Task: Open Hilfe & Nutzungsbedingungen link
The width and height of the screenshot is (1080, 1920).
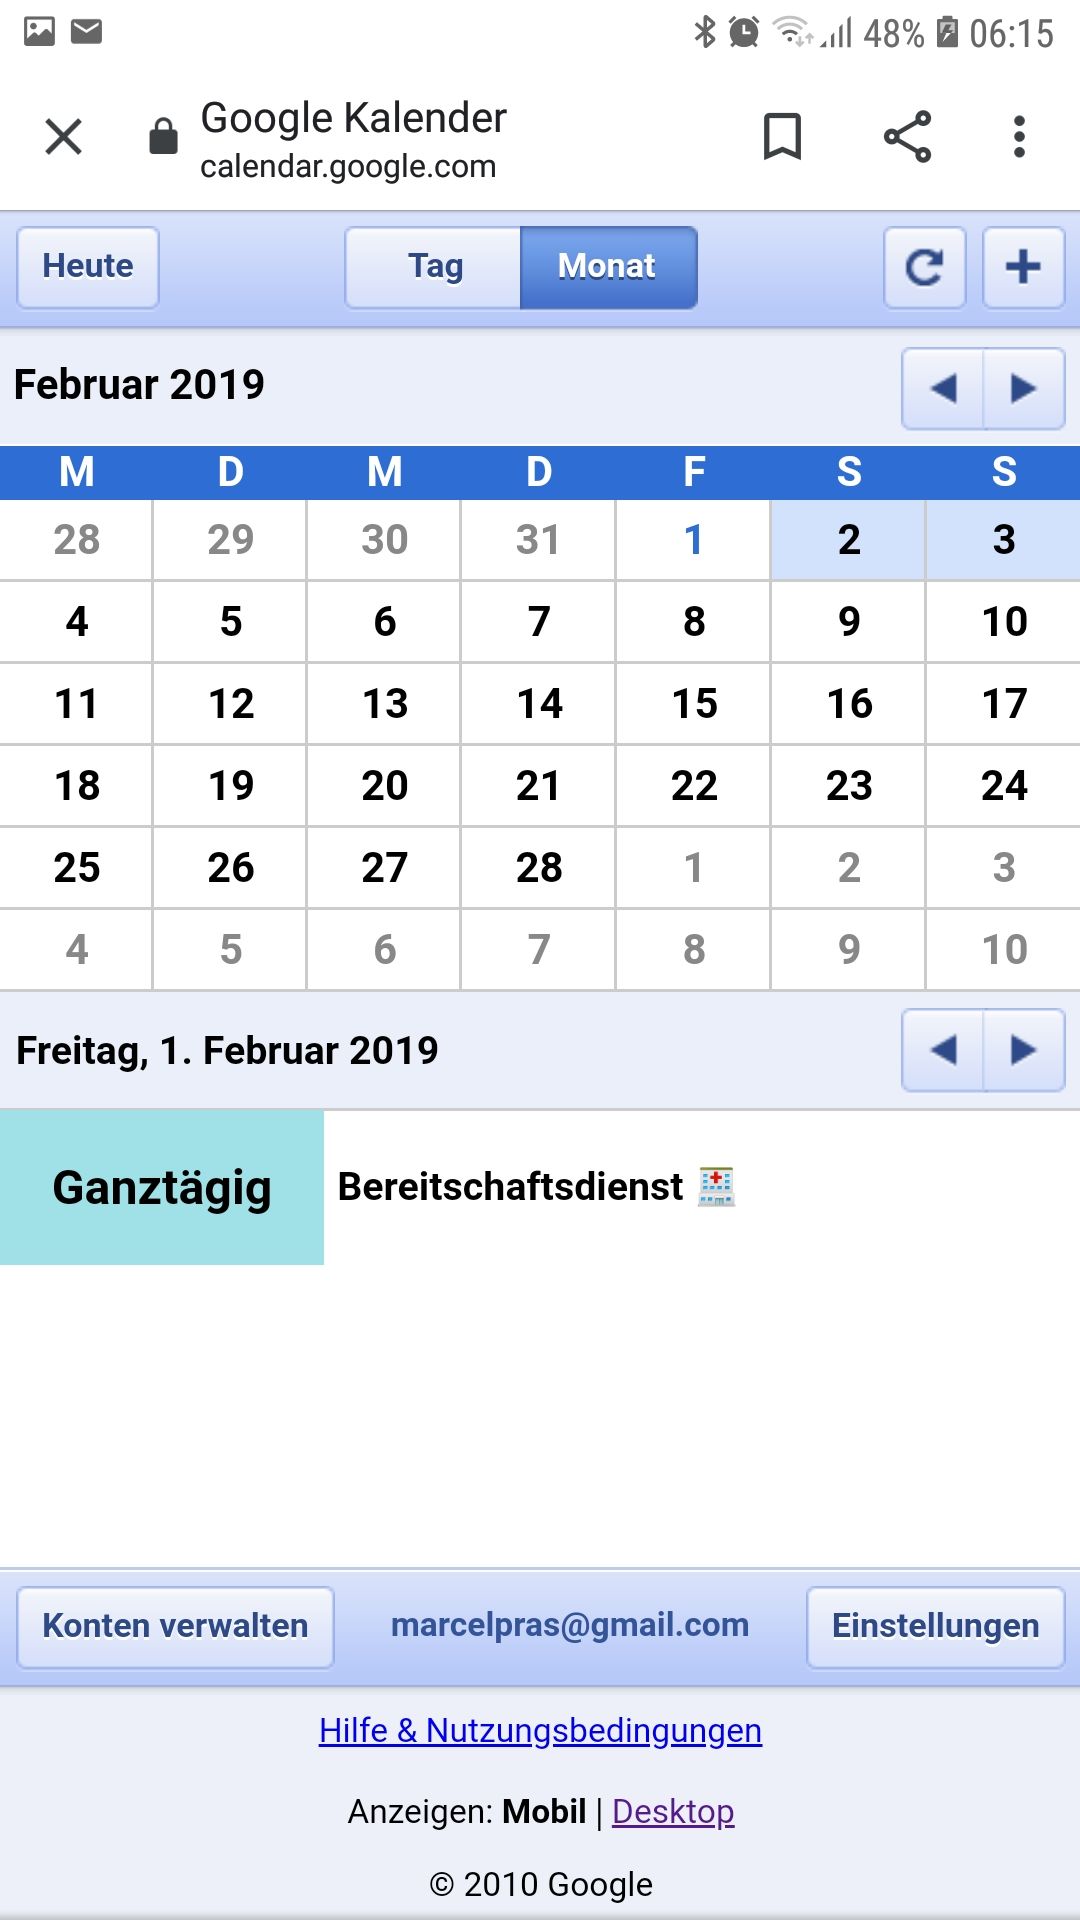Action: coord(540,1730)
